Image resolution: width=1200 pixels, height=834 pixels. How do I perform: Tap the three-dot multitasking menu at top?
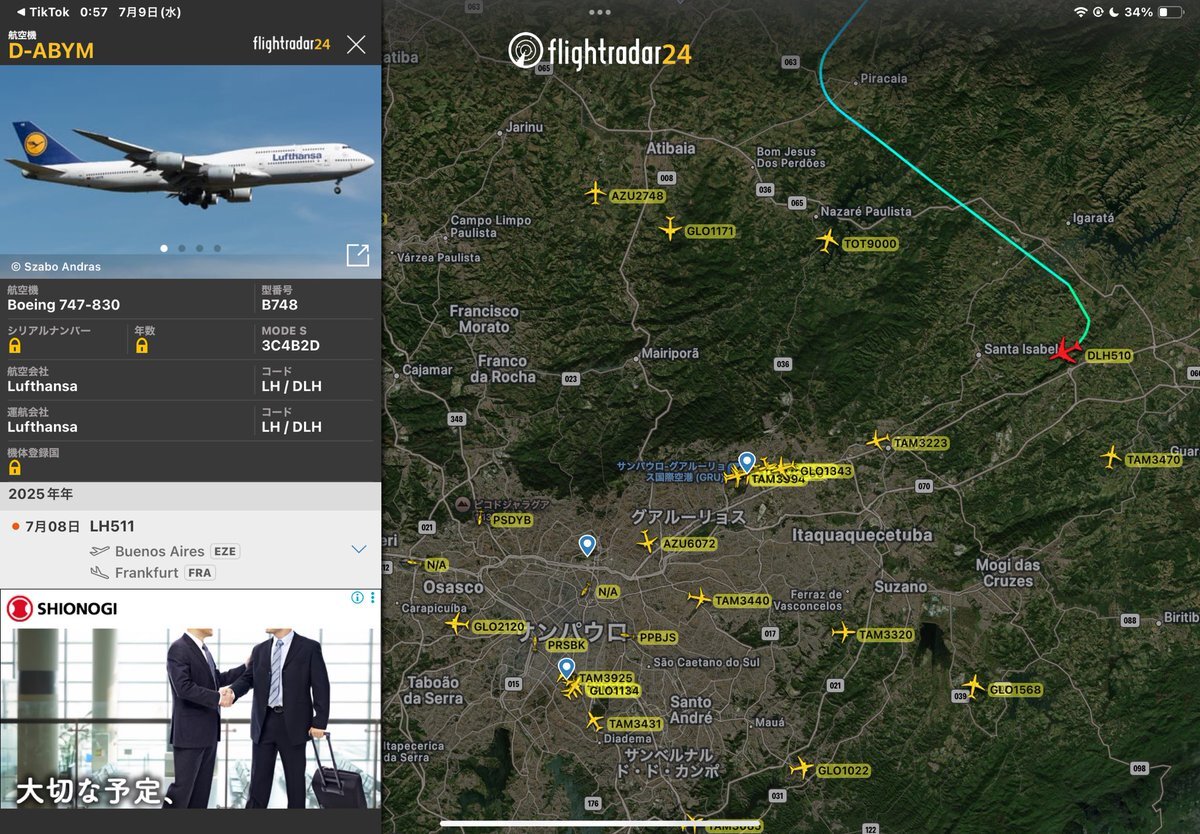tap(600, 12)
